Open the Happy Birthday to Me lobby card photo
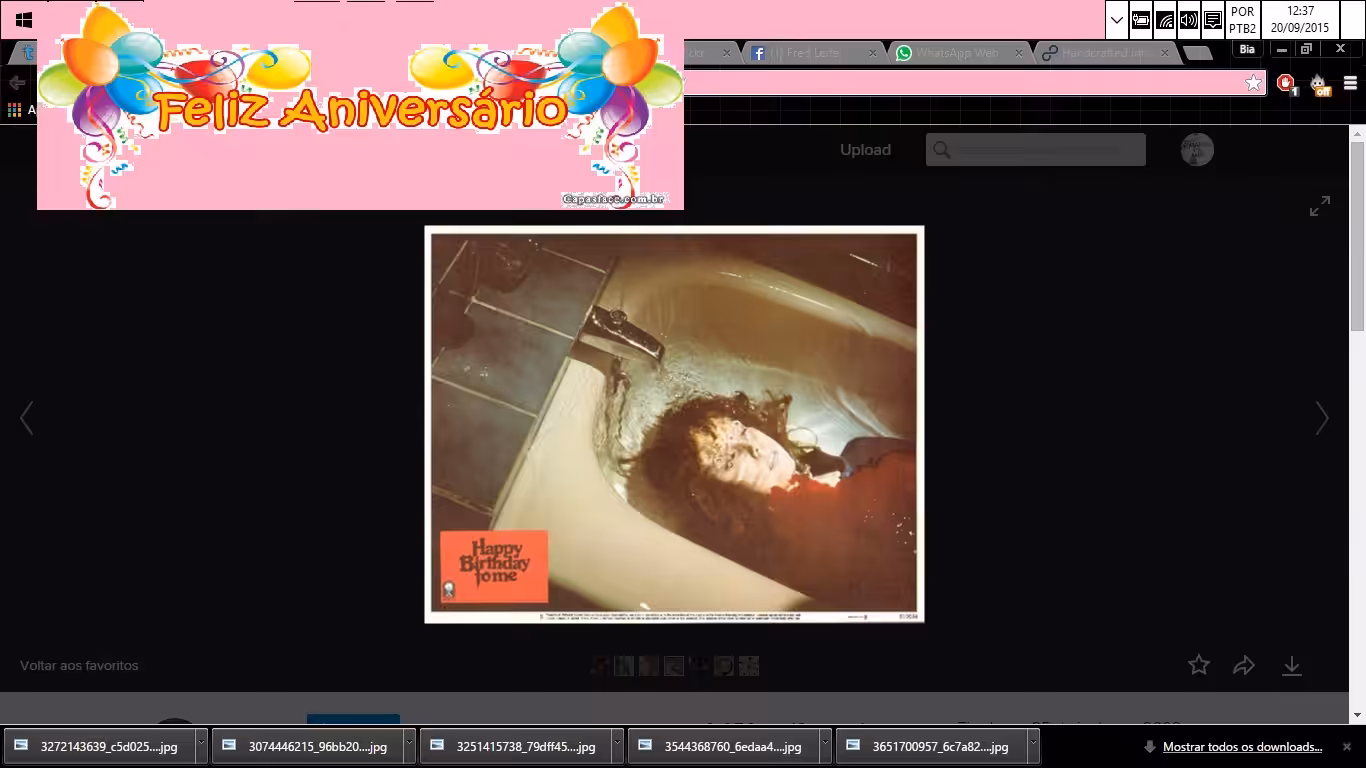 point(674,424)
